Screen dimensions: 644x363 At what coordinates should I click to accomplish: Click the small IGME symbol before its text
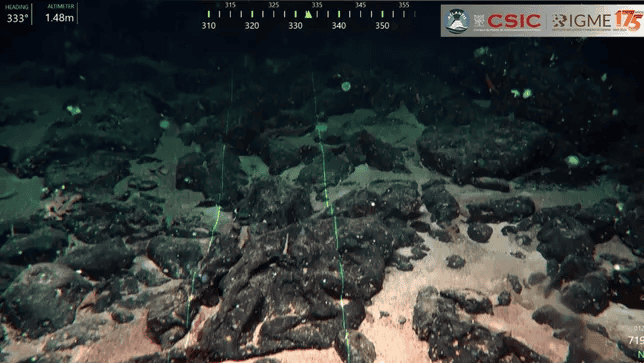(x=559, y=21)
